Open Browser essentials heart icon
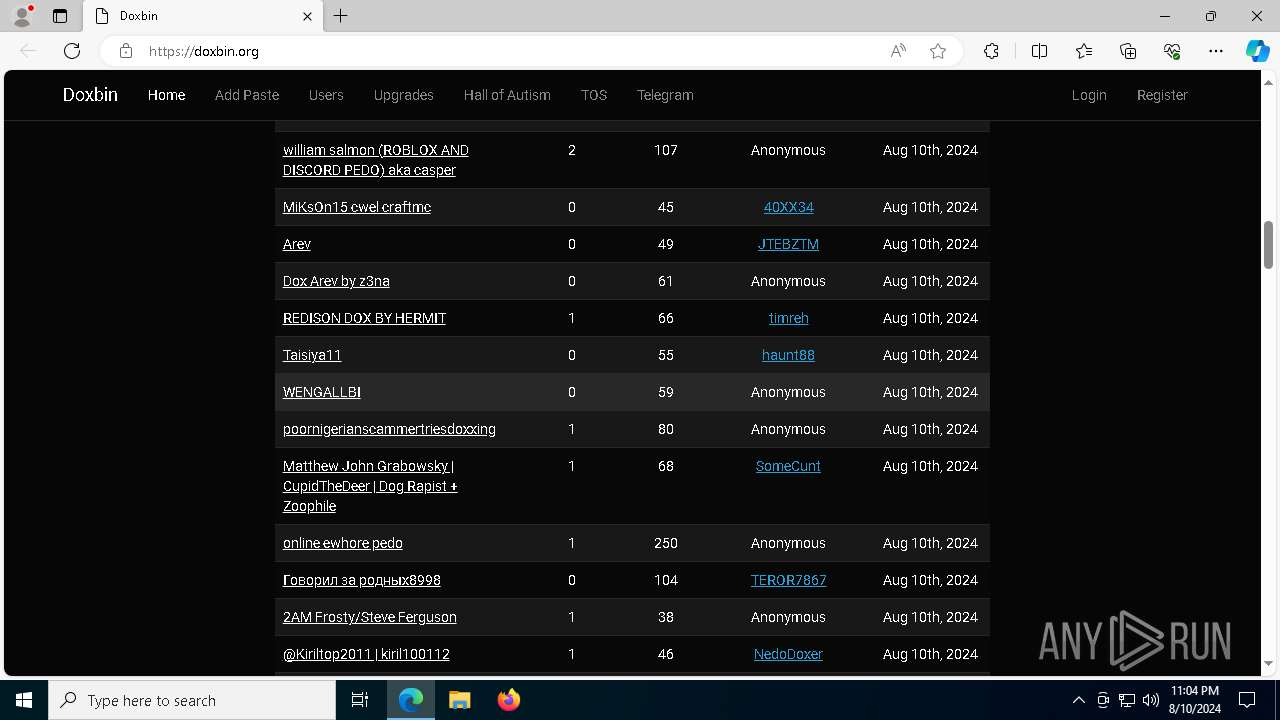The height and width of the screenshot is (720, 1280). click(x=1172, y=51)
